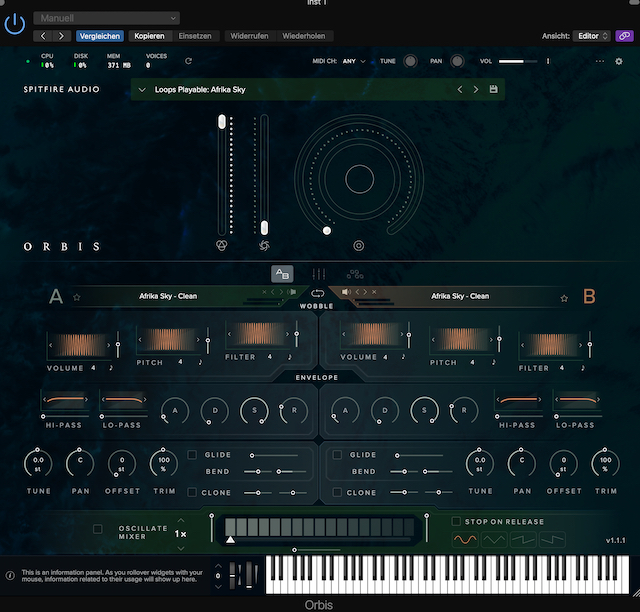Open the Ansicht Editor view dropdown
Viewport: 640px width, 612px height.
[591, 36]
